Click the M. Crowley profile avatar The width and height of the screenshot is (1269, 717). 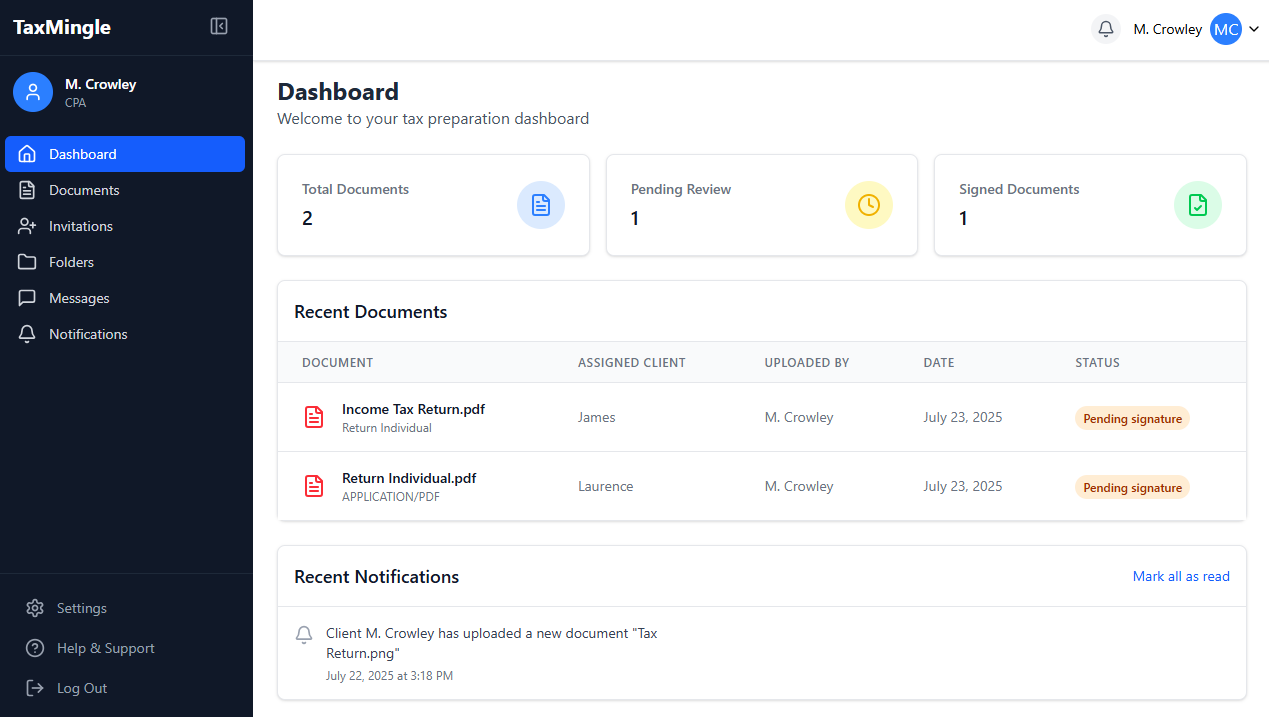pos(32,91)
